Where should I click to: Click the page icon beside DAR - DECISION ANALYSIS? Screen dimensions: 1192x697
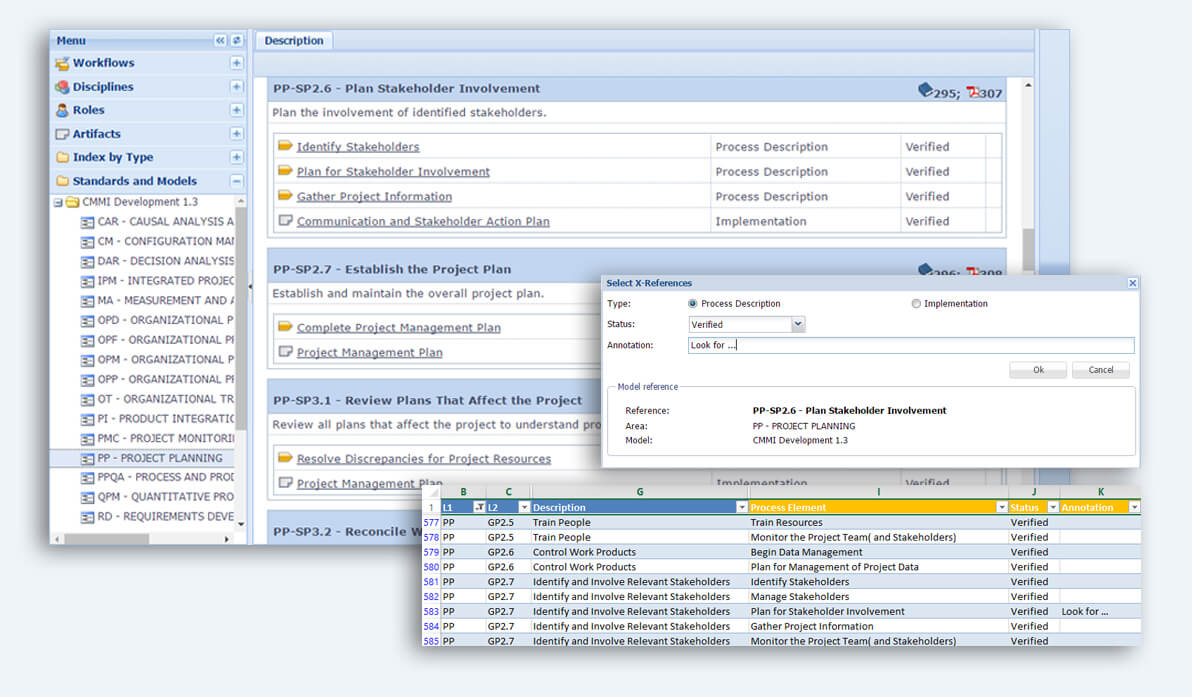click(x=87, y=261)
